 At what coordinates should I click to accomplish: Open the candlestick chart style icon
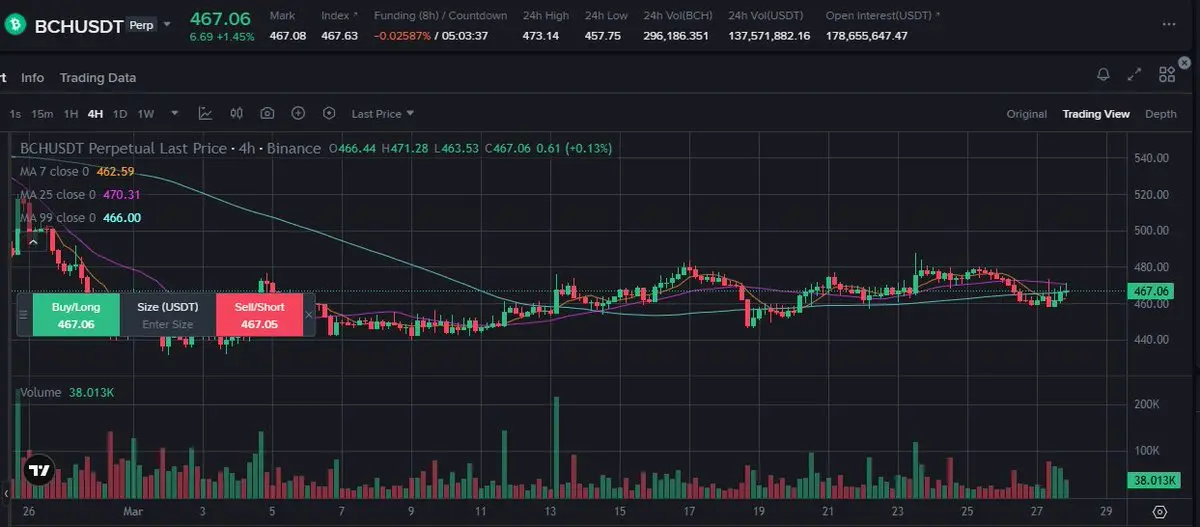(x=237, y=113)
